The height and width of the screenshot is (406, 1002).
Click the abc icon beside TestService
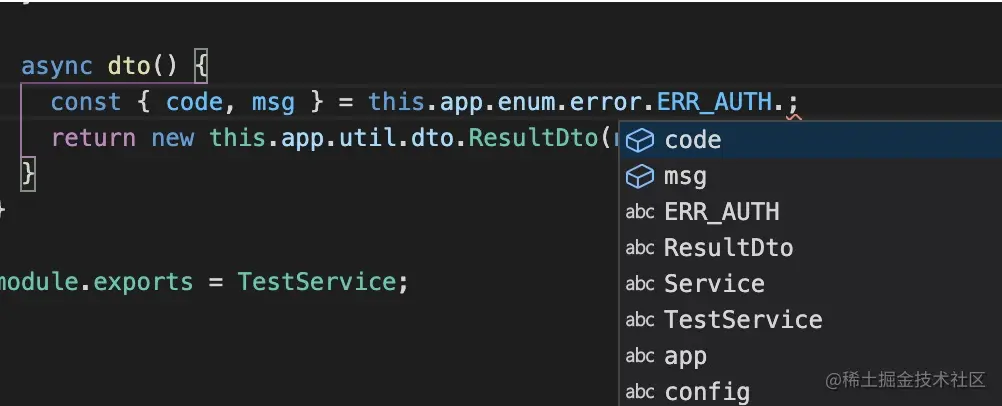pos(640,320)
